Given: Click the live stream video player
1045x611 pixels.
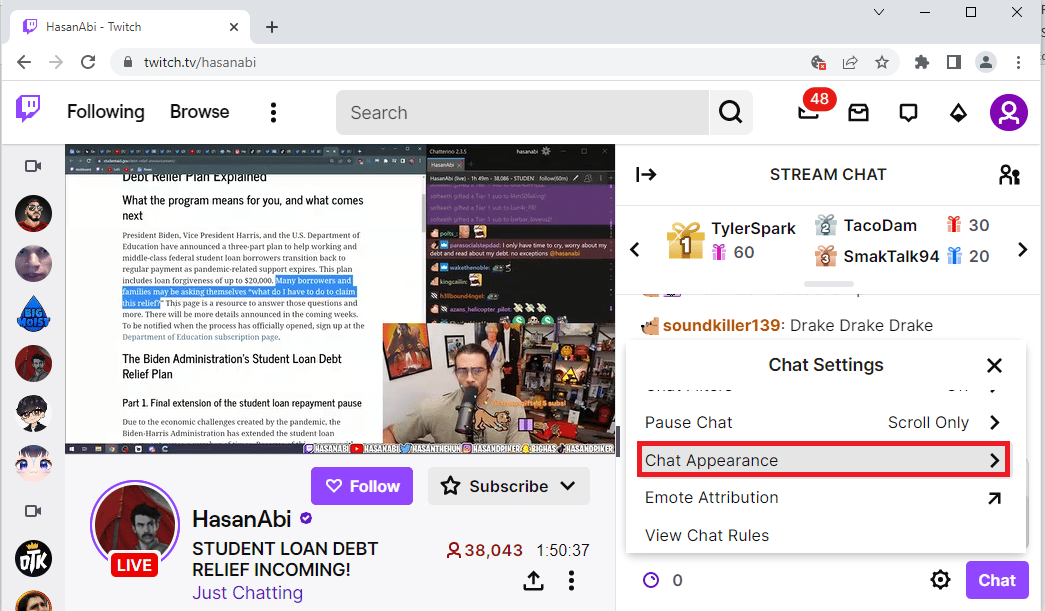Looking at the screenshot, I should [340, 299].
